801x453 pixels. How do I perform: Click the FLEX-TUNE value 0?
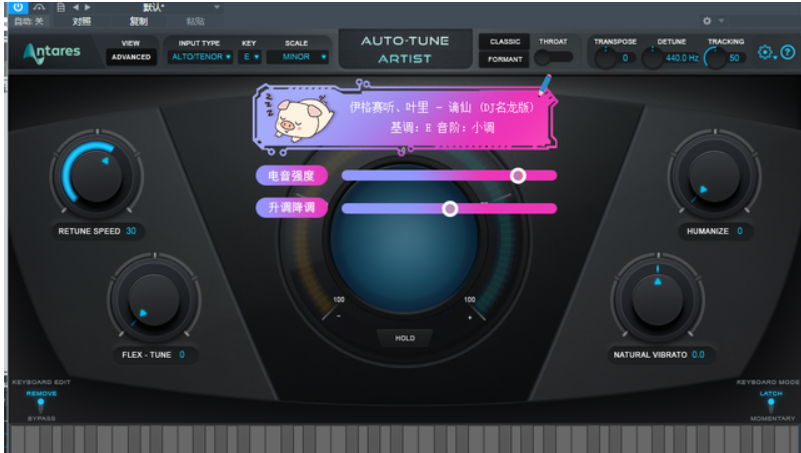click(x=182, y=354)
